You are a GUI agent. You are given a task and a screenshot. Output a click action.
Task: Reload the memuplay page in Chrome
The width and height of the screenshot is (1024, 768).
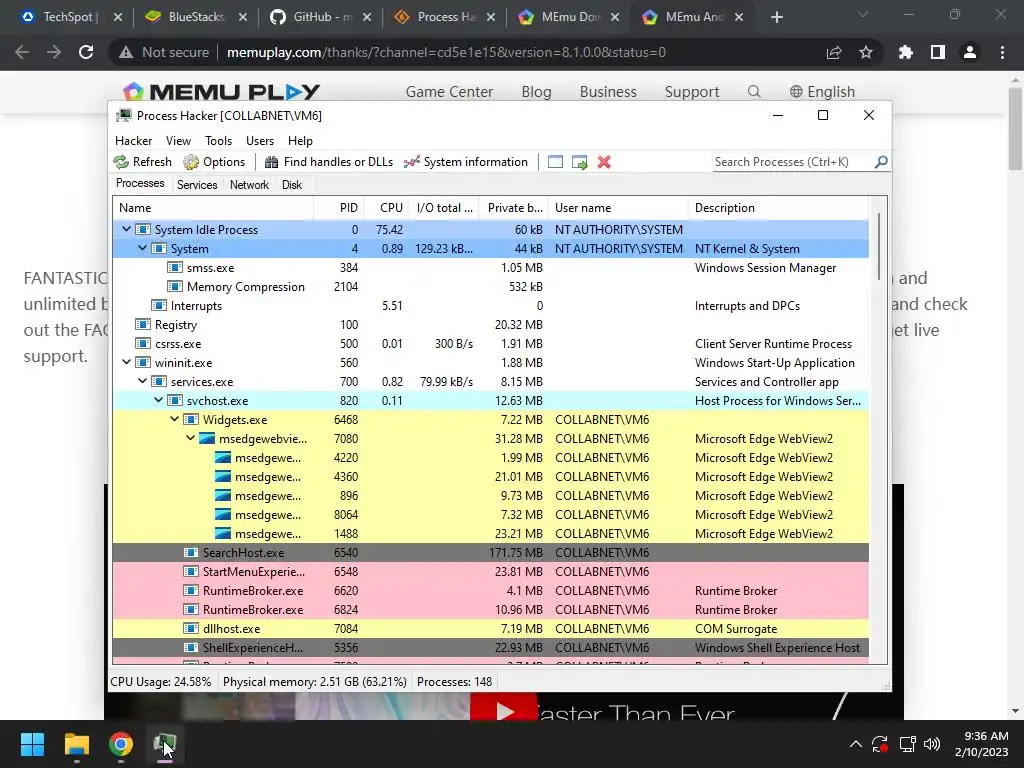86,52
